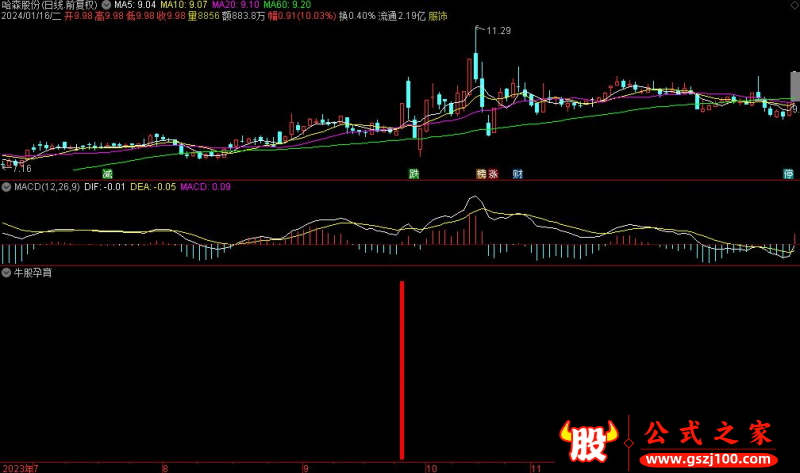Viewport: 800px width, 473px height.
Task: Select the MA5: 9.04 label
Action: [x=135, y=5]
